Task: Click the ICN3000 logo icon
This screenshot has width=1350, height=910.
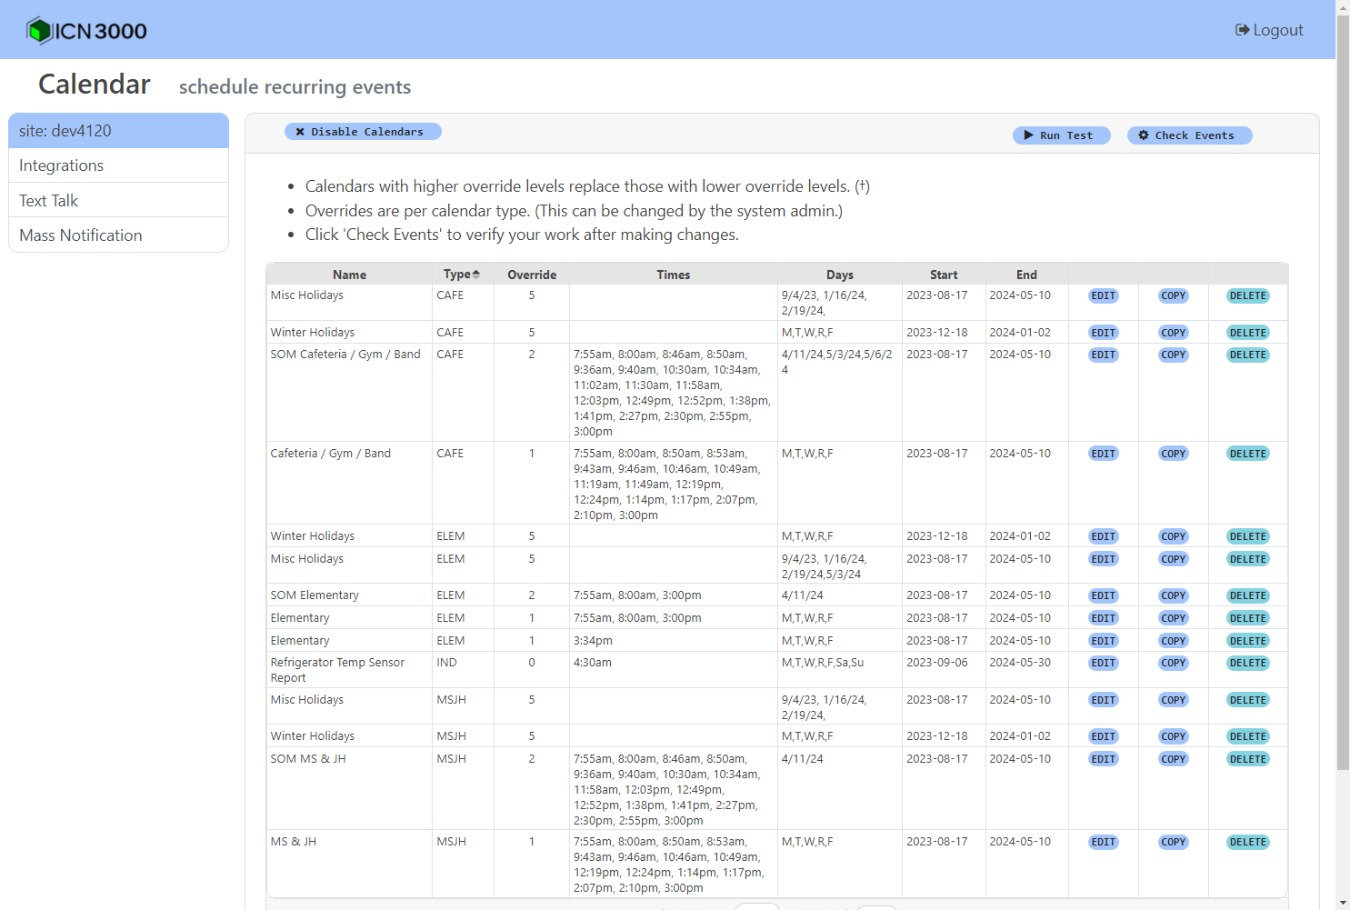Action: tap(38, 30)
